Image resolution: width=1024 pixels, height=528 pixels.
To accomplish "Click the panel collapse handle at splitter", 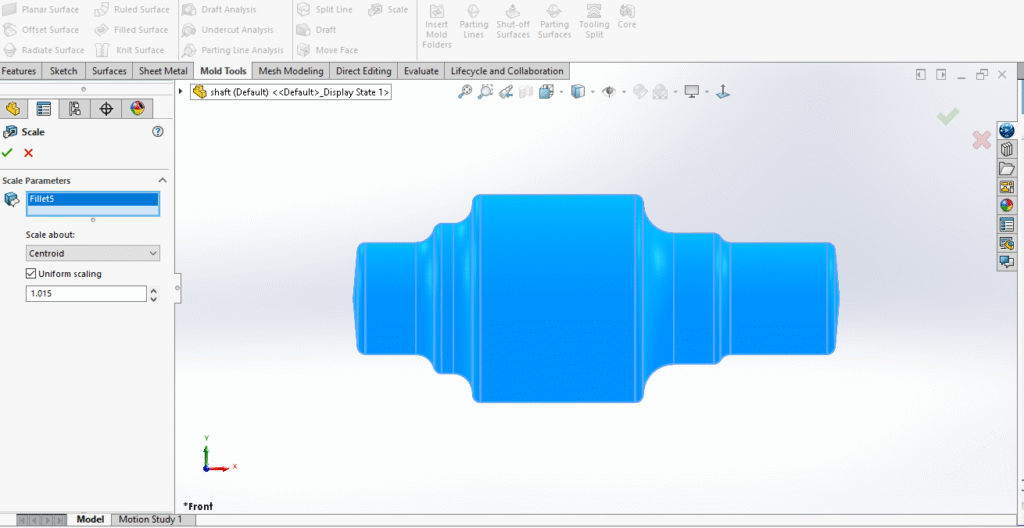I will coord(177,288).
